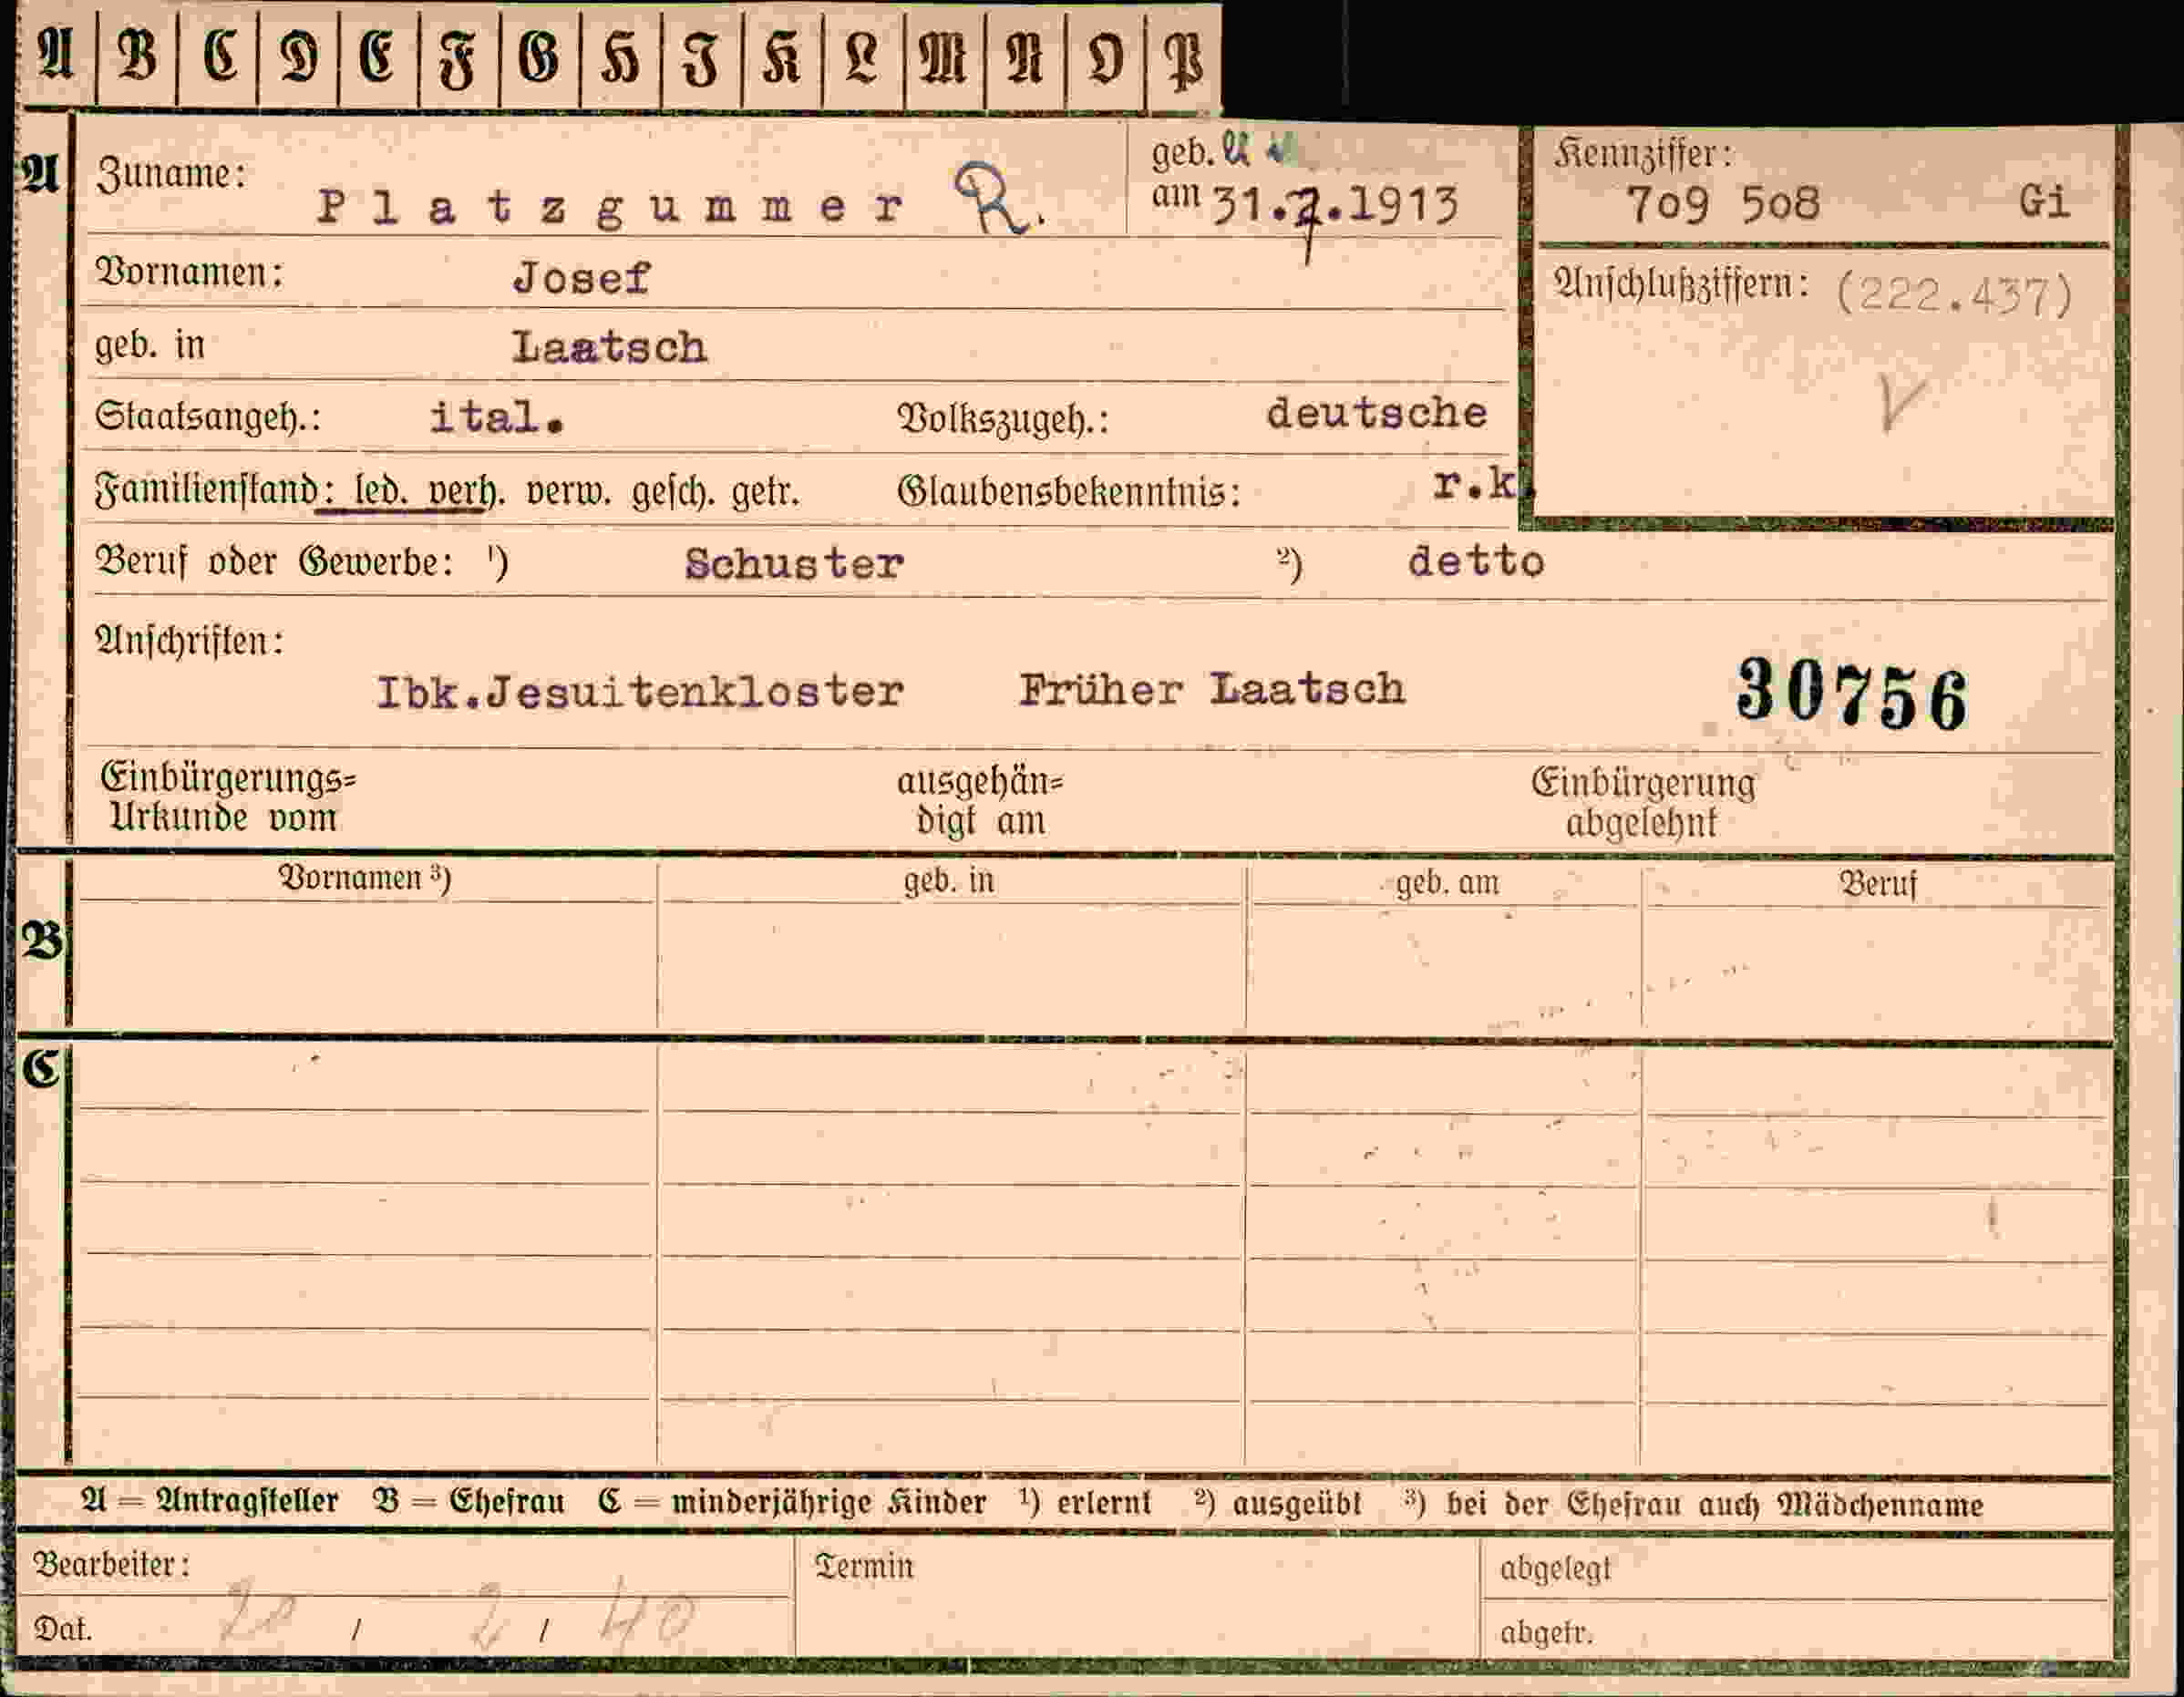The width and height of the screenshot is (2184, 1697).
Task: Click the birth date 31.7.1913
Action: tap(1335, 206)
